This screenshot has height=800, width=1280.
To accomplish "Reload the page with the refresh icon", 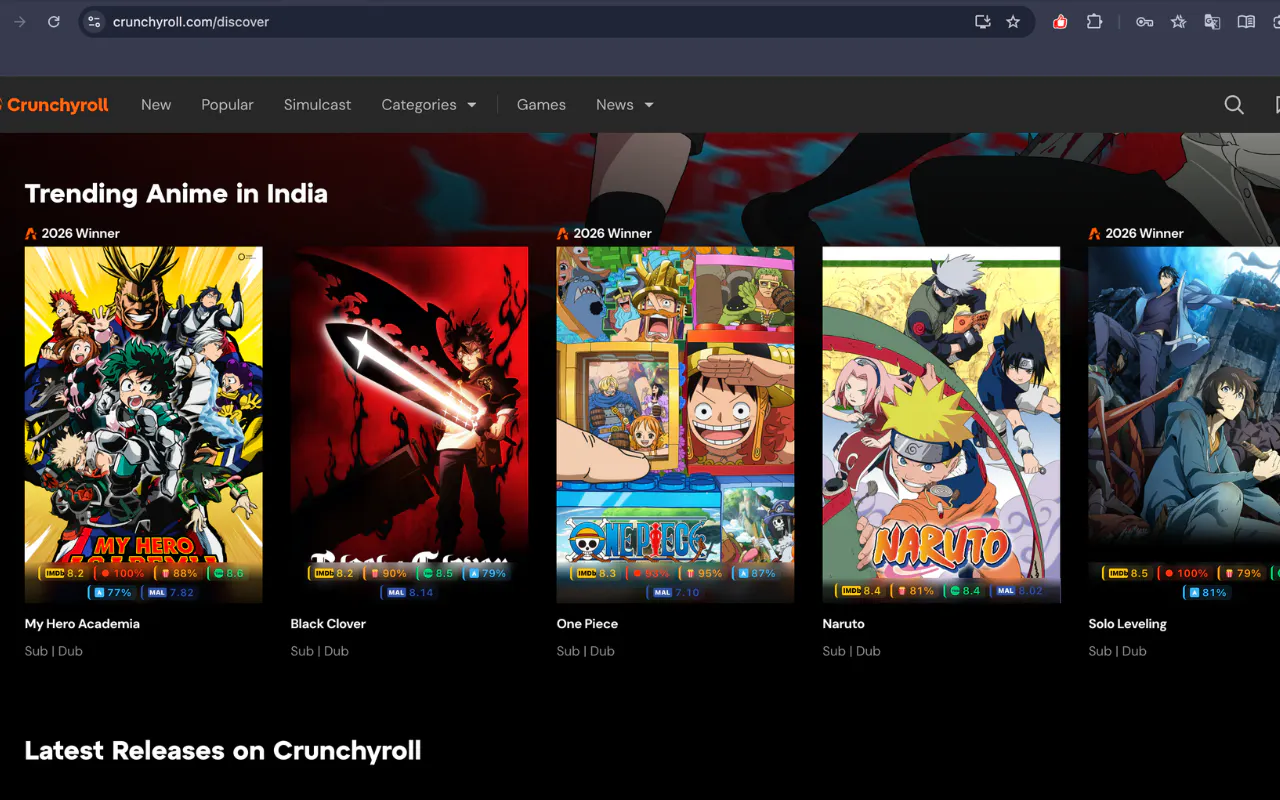I will pyautogui.click(x=54, y=22).
